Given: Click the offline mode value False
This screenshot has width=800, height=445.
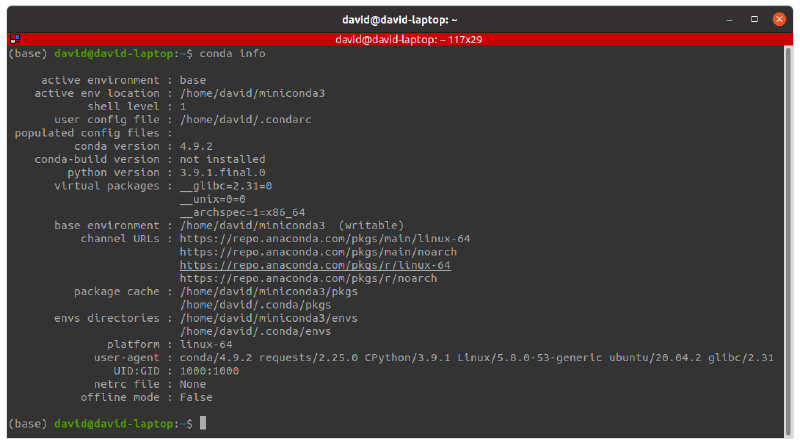Looking at the screenshot, I should click(196, 398).
